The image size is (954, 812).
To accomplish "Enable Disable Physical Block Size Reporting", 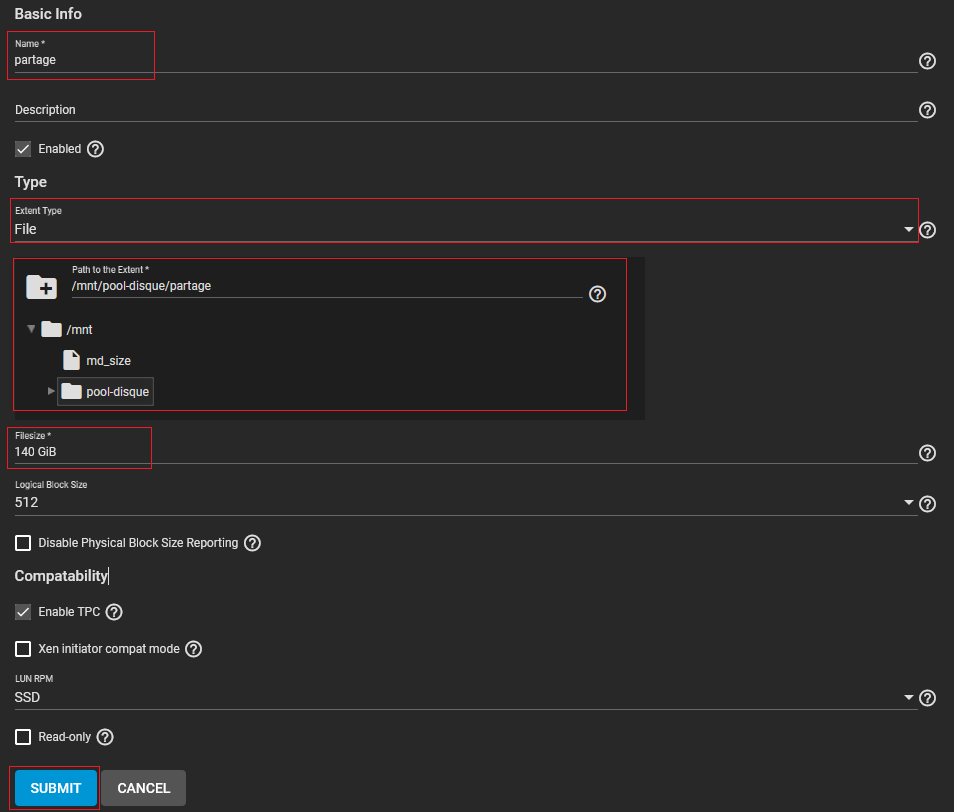I will pos(23,543).
